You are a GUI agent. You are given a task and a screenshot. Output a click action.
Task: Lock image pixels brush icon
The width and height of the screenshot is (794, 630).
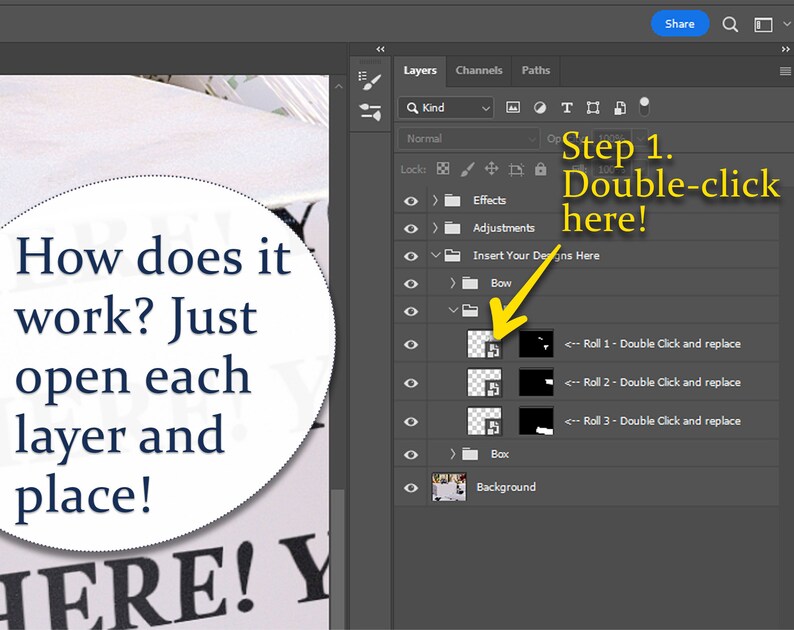(x=467, y=169)
